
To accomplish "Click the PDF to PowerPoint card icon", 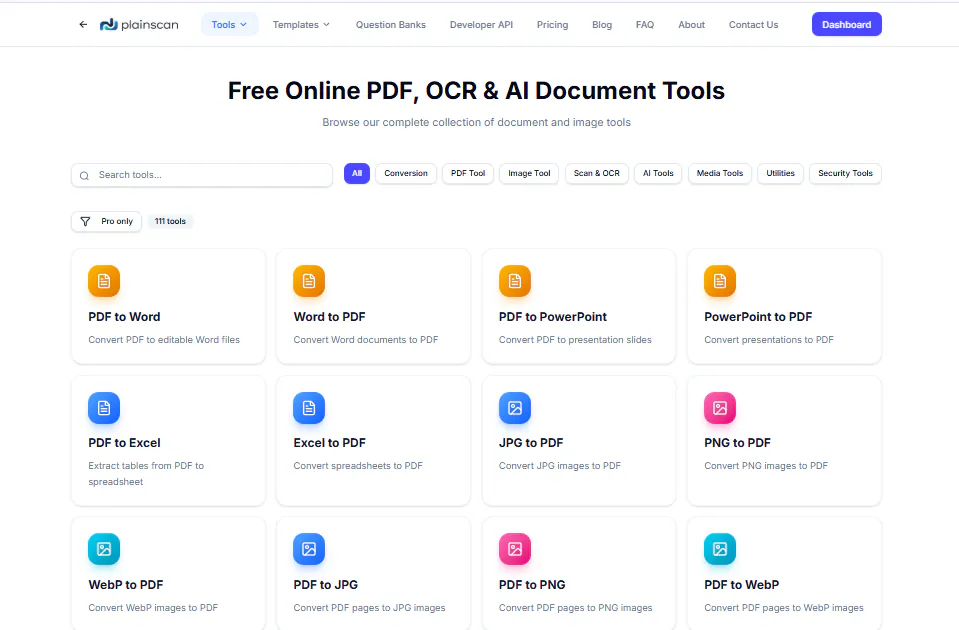I will (x=515, y=281).
